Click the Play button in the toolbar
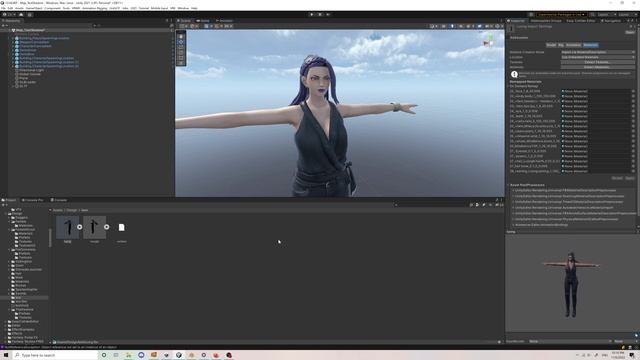Screen dimensions: 640x360 (x=312, y=14)
